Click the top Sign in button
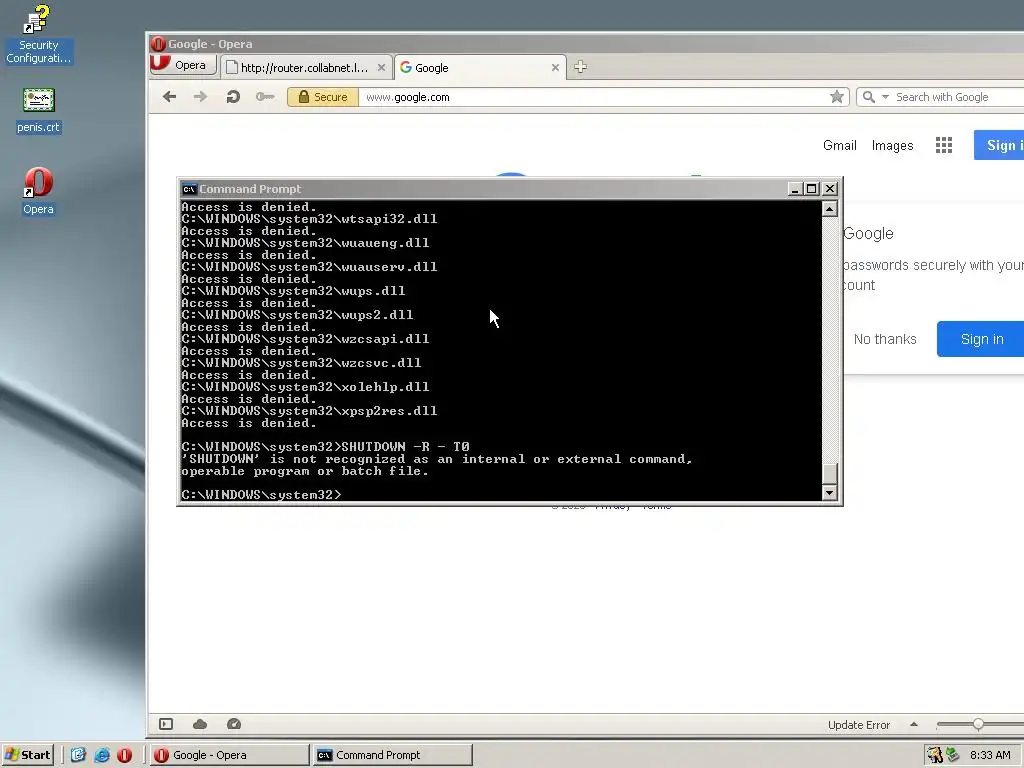 [x=999, y=145]
